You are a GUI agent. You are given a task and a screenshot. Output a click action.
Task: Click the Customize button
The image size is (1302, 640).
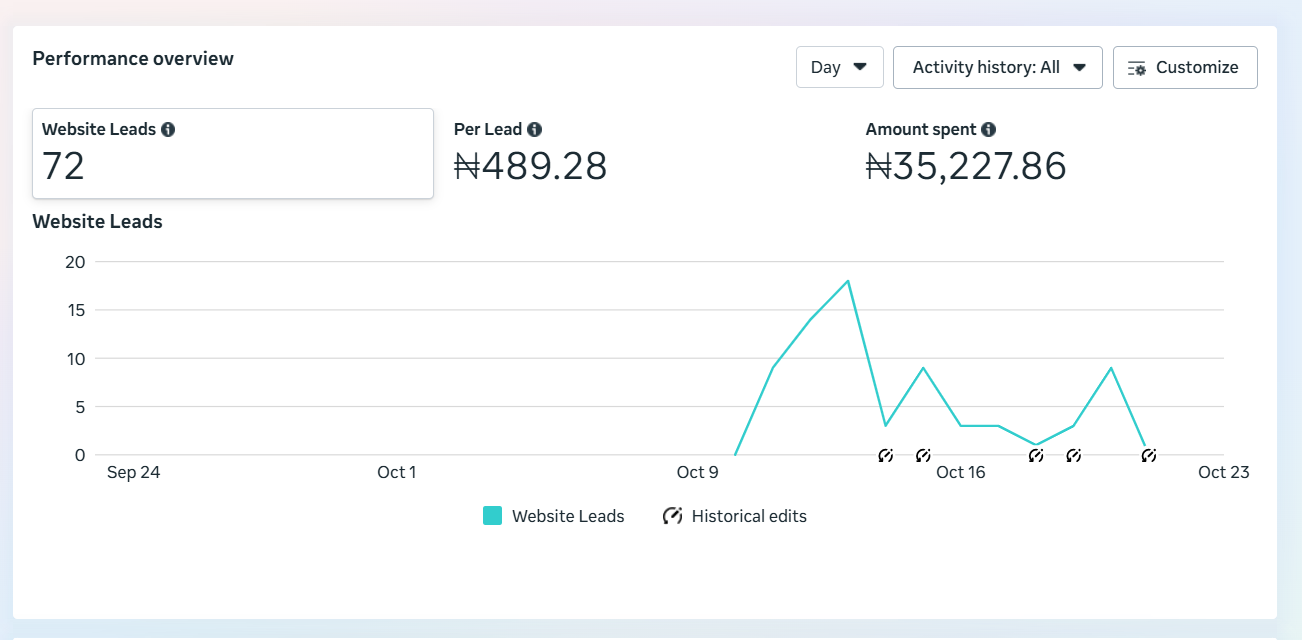pos(1185,66)
